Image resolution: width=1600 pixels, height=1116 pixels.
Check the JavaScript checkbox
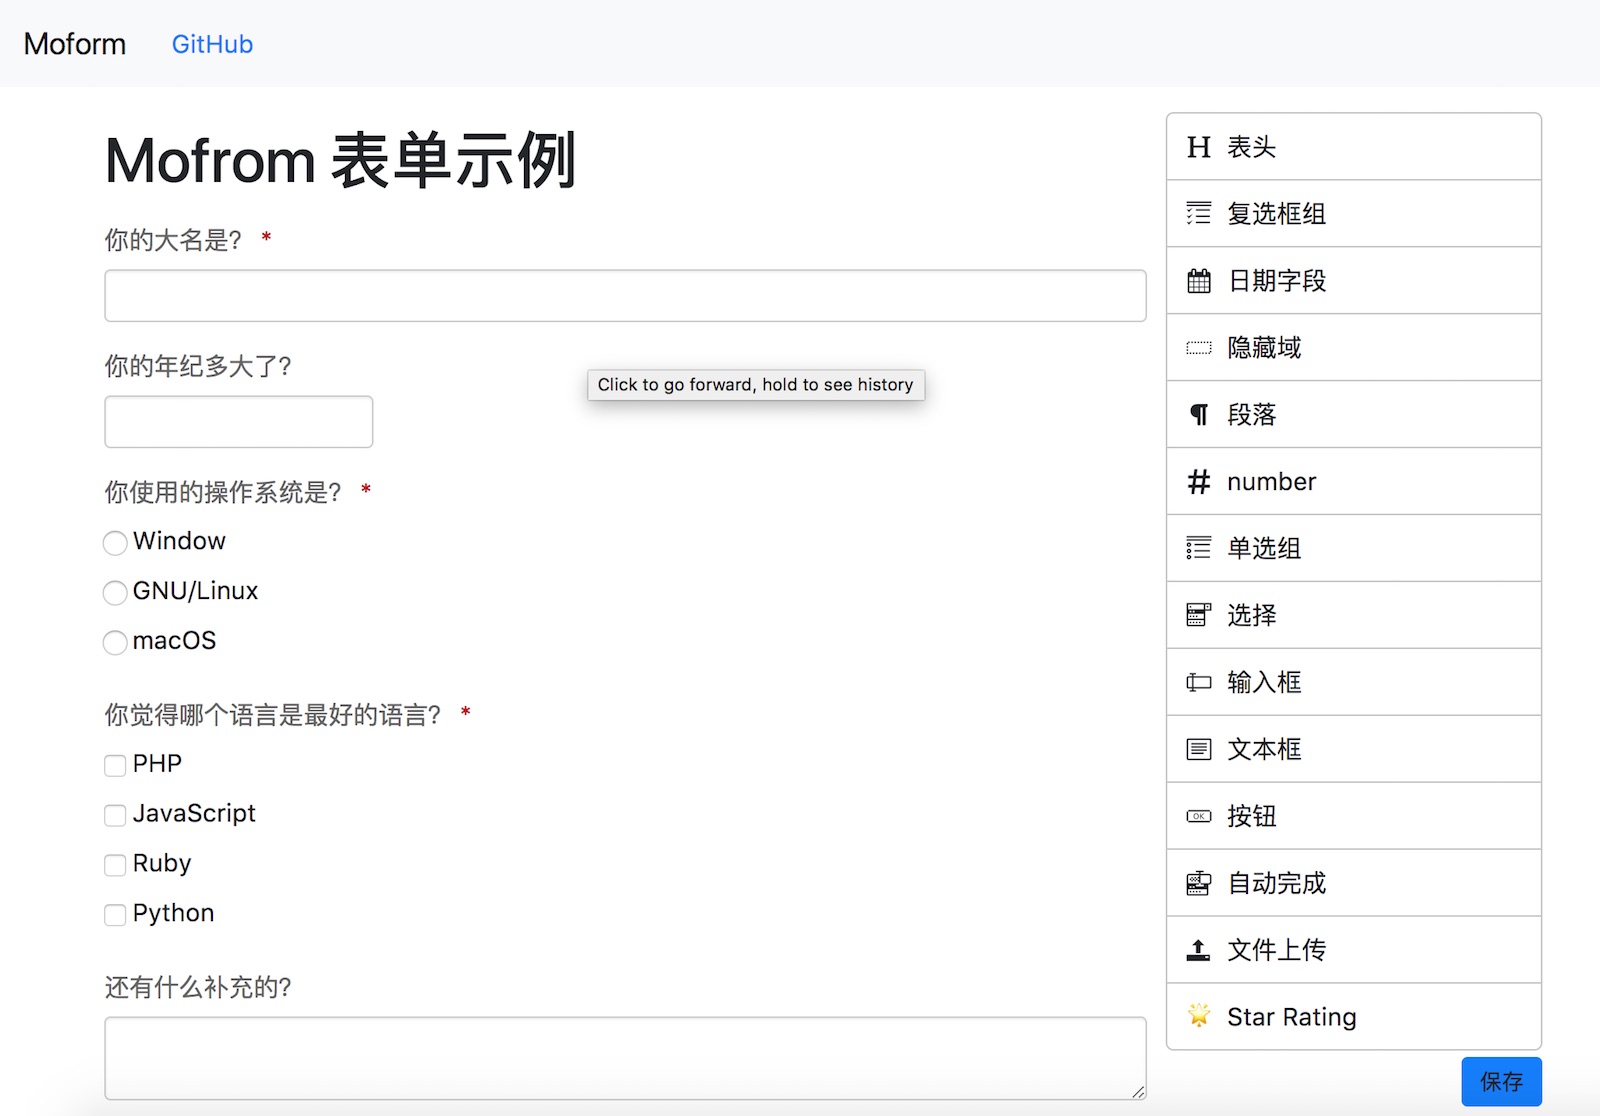[115, 815]
